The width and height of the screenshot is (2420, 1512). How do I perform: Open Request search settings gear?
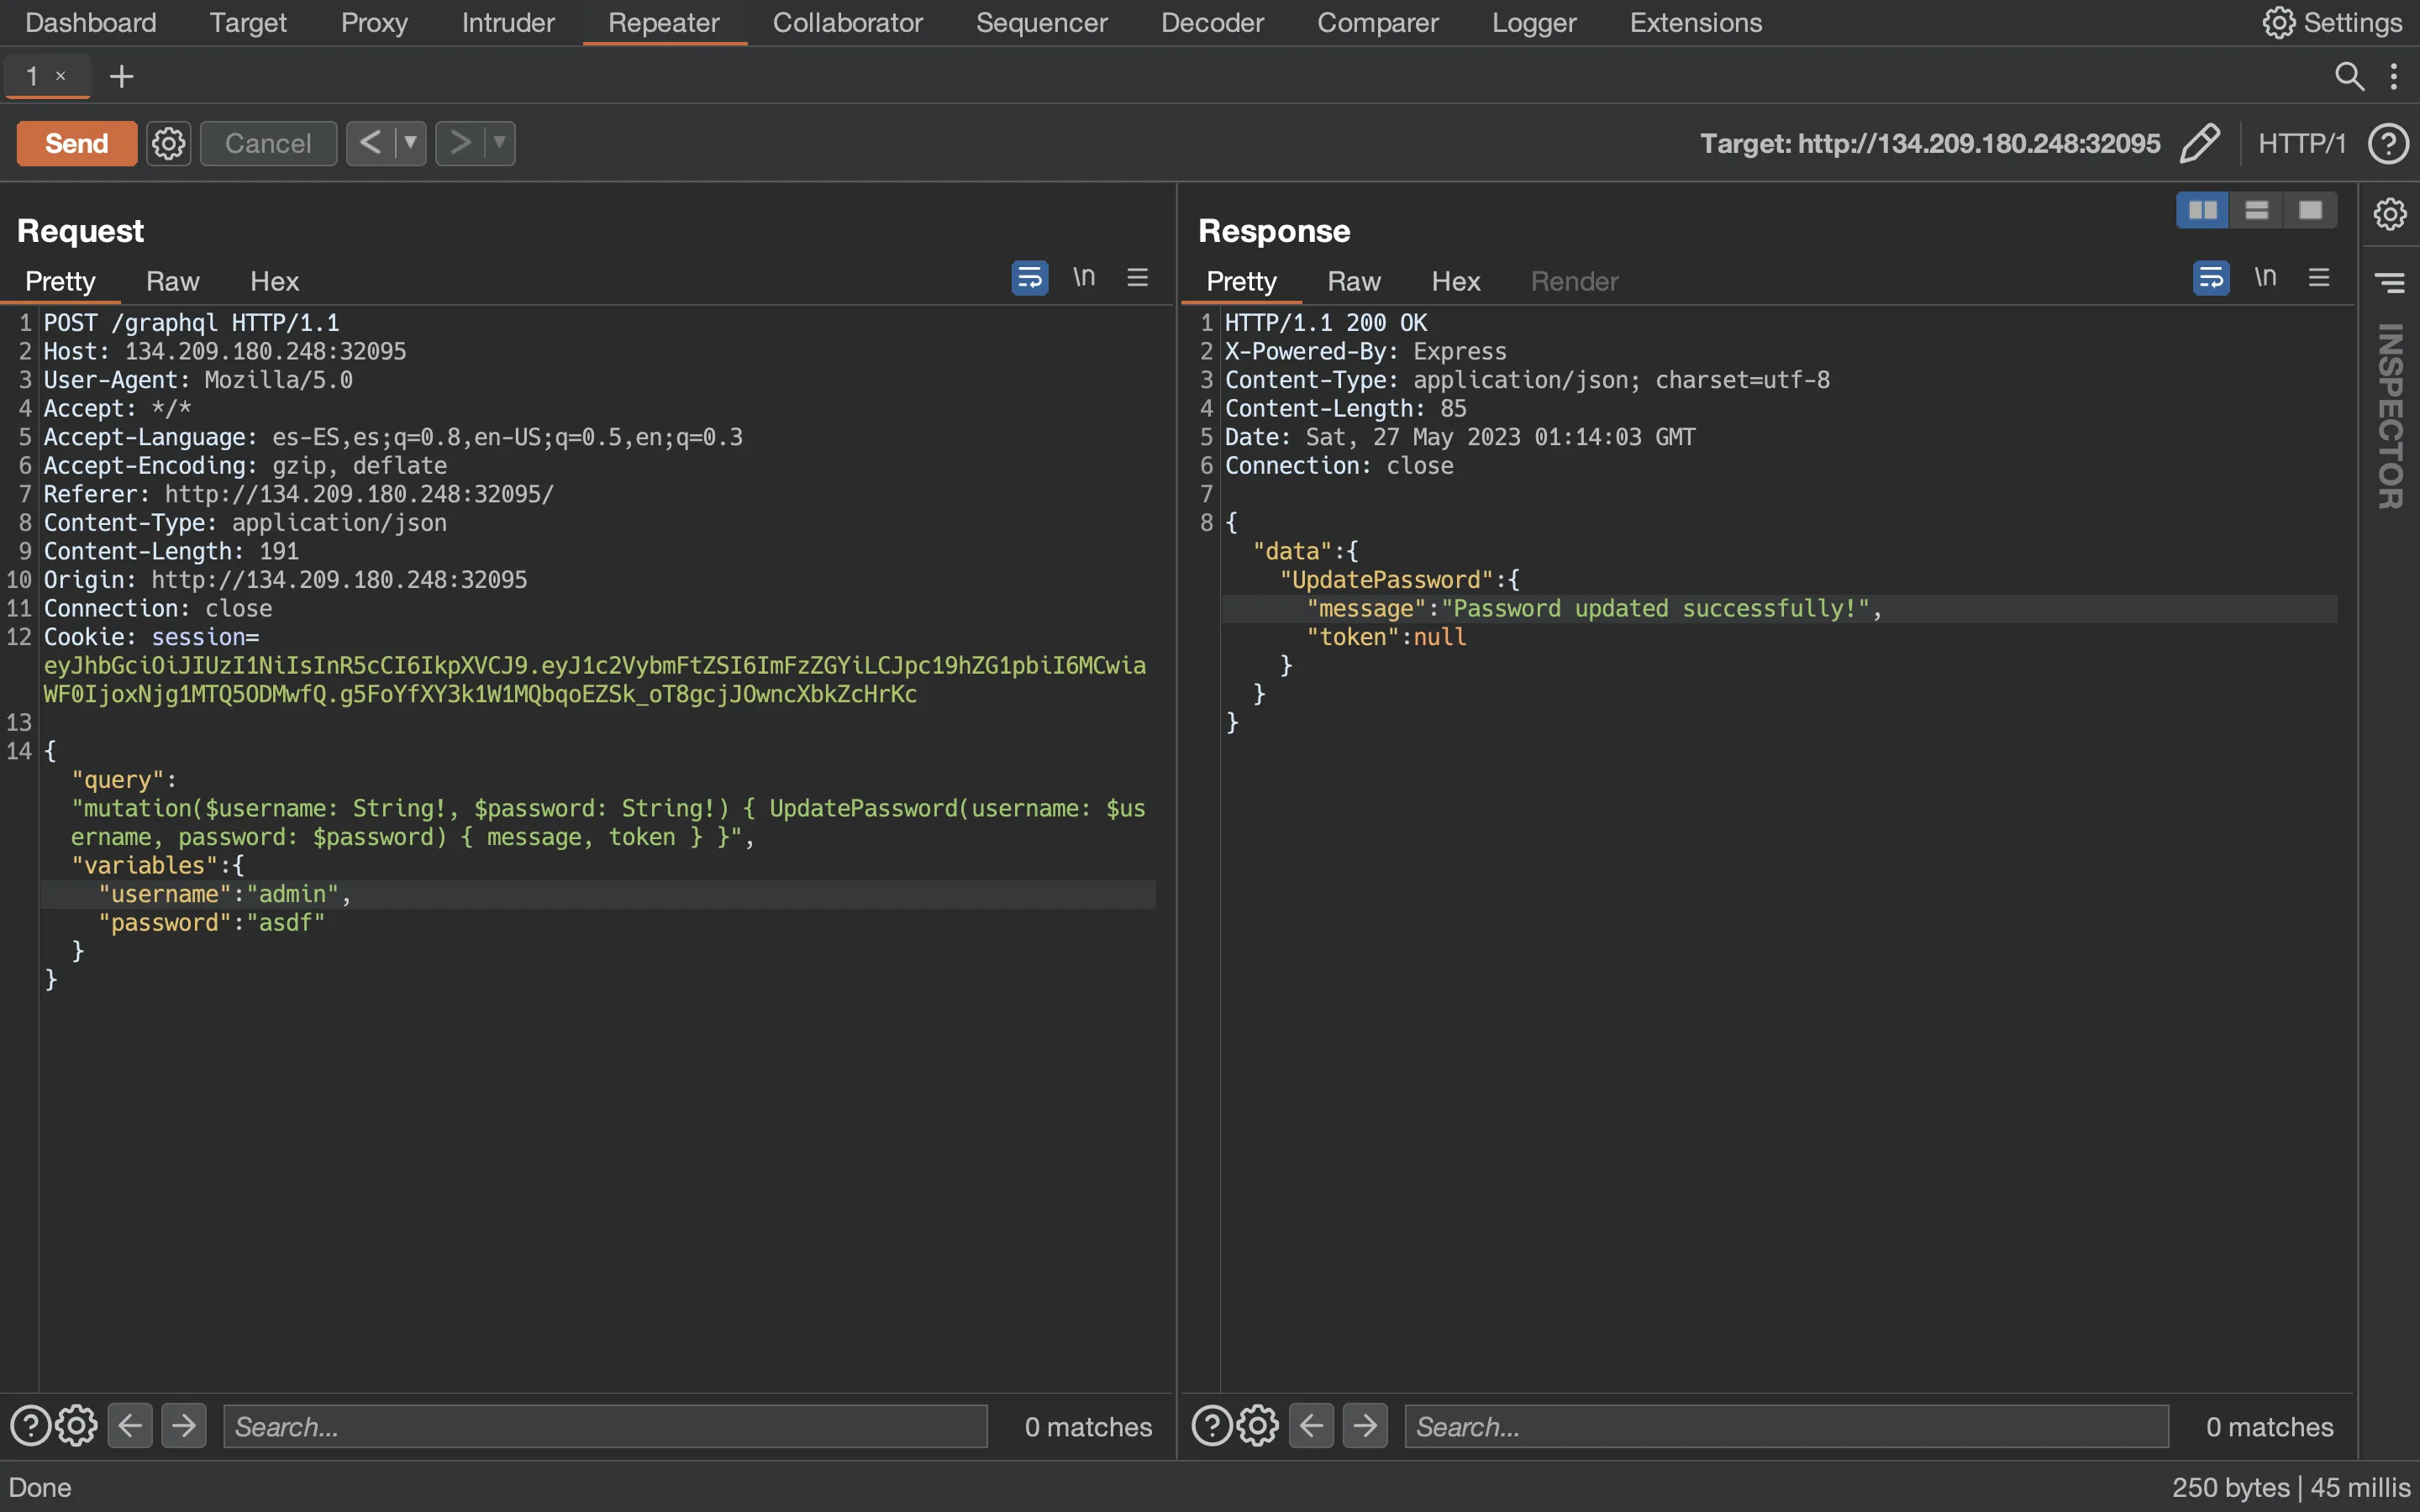pyautogui.click(x=76, y=1426)
